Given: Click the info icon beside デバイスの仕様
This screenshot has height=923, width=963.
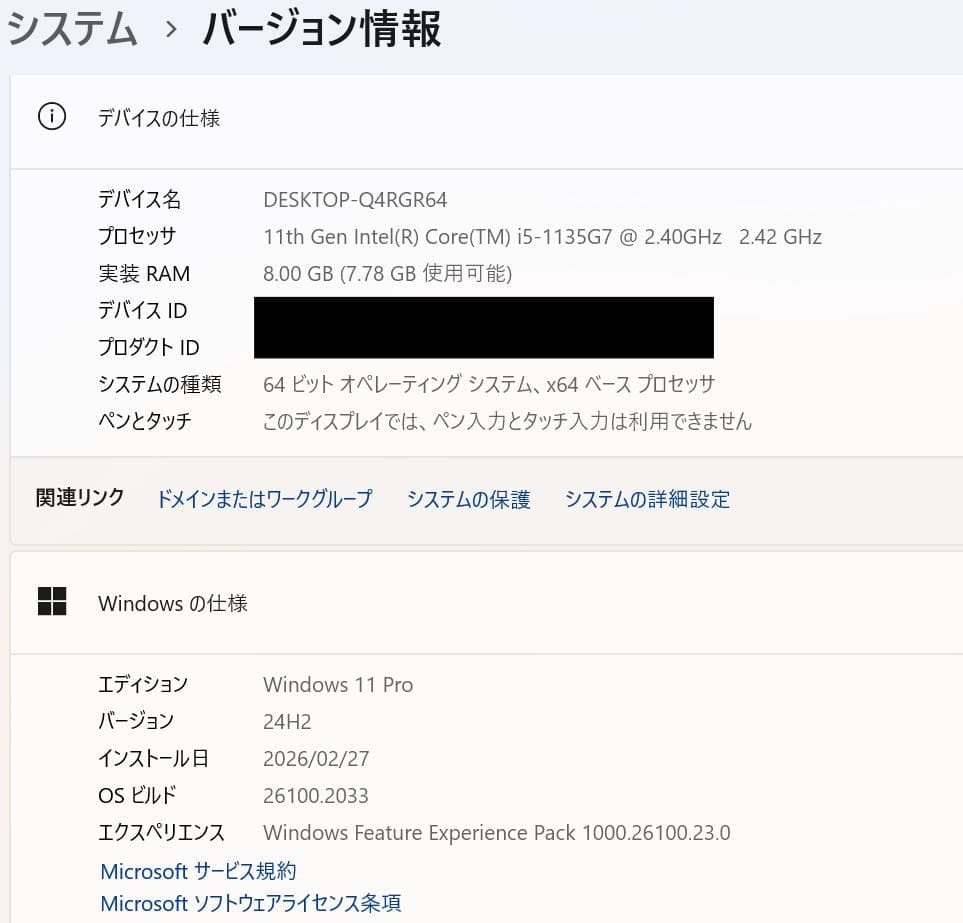Looking at the screenshot, I should tap(51, 115).
